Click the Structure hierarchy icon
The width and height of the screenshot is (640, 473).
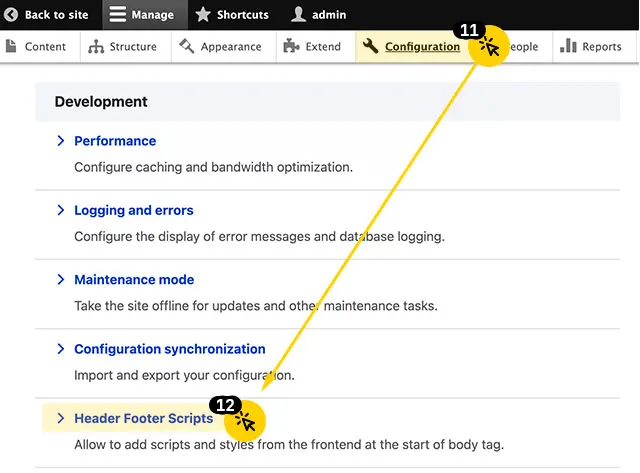[x=96, y=46]
